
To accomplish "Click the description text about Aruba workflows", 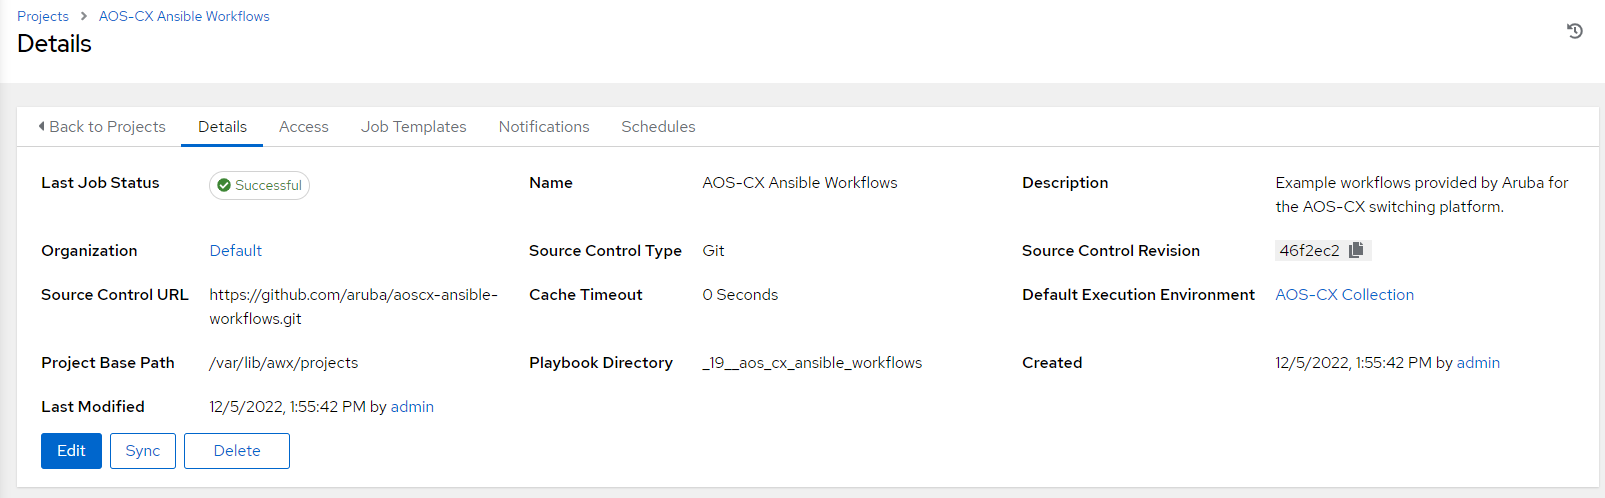I will point(1421,195).
